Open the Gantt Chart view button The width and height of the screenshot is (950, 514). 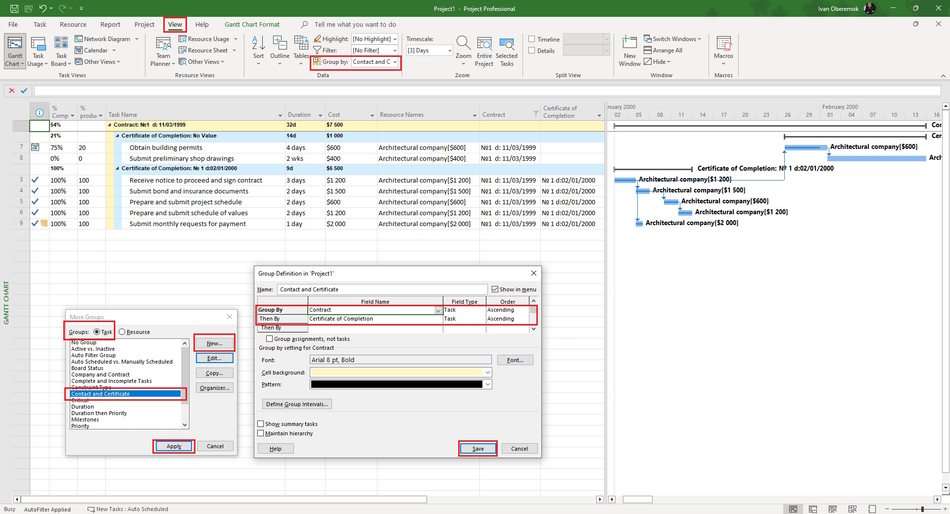coord(15,51)
